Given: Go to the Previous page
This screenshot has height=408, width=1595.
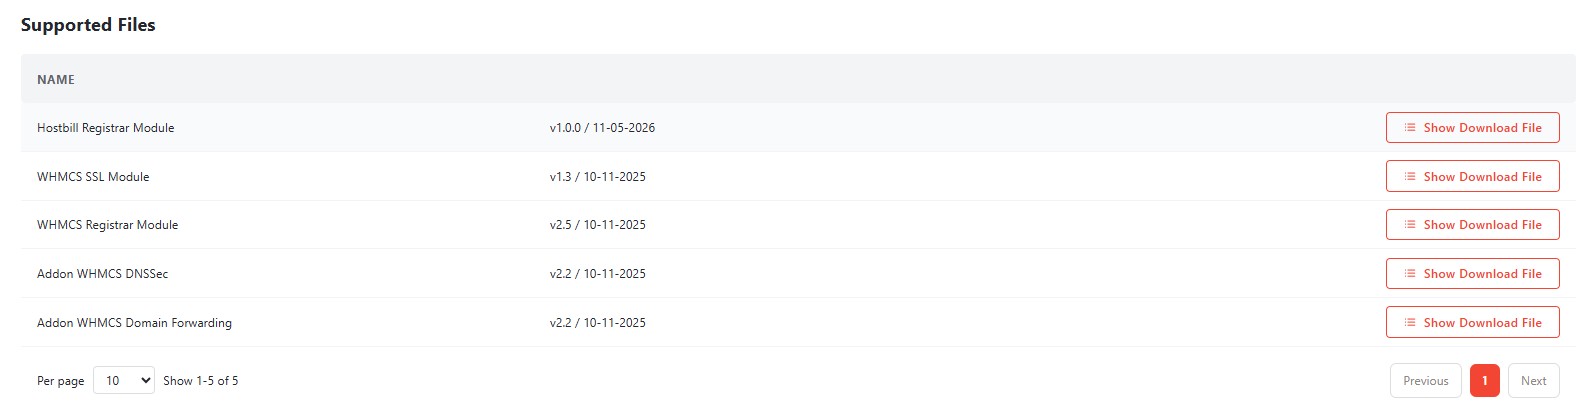Looking at the screenshot, I should pos(1425,381).
